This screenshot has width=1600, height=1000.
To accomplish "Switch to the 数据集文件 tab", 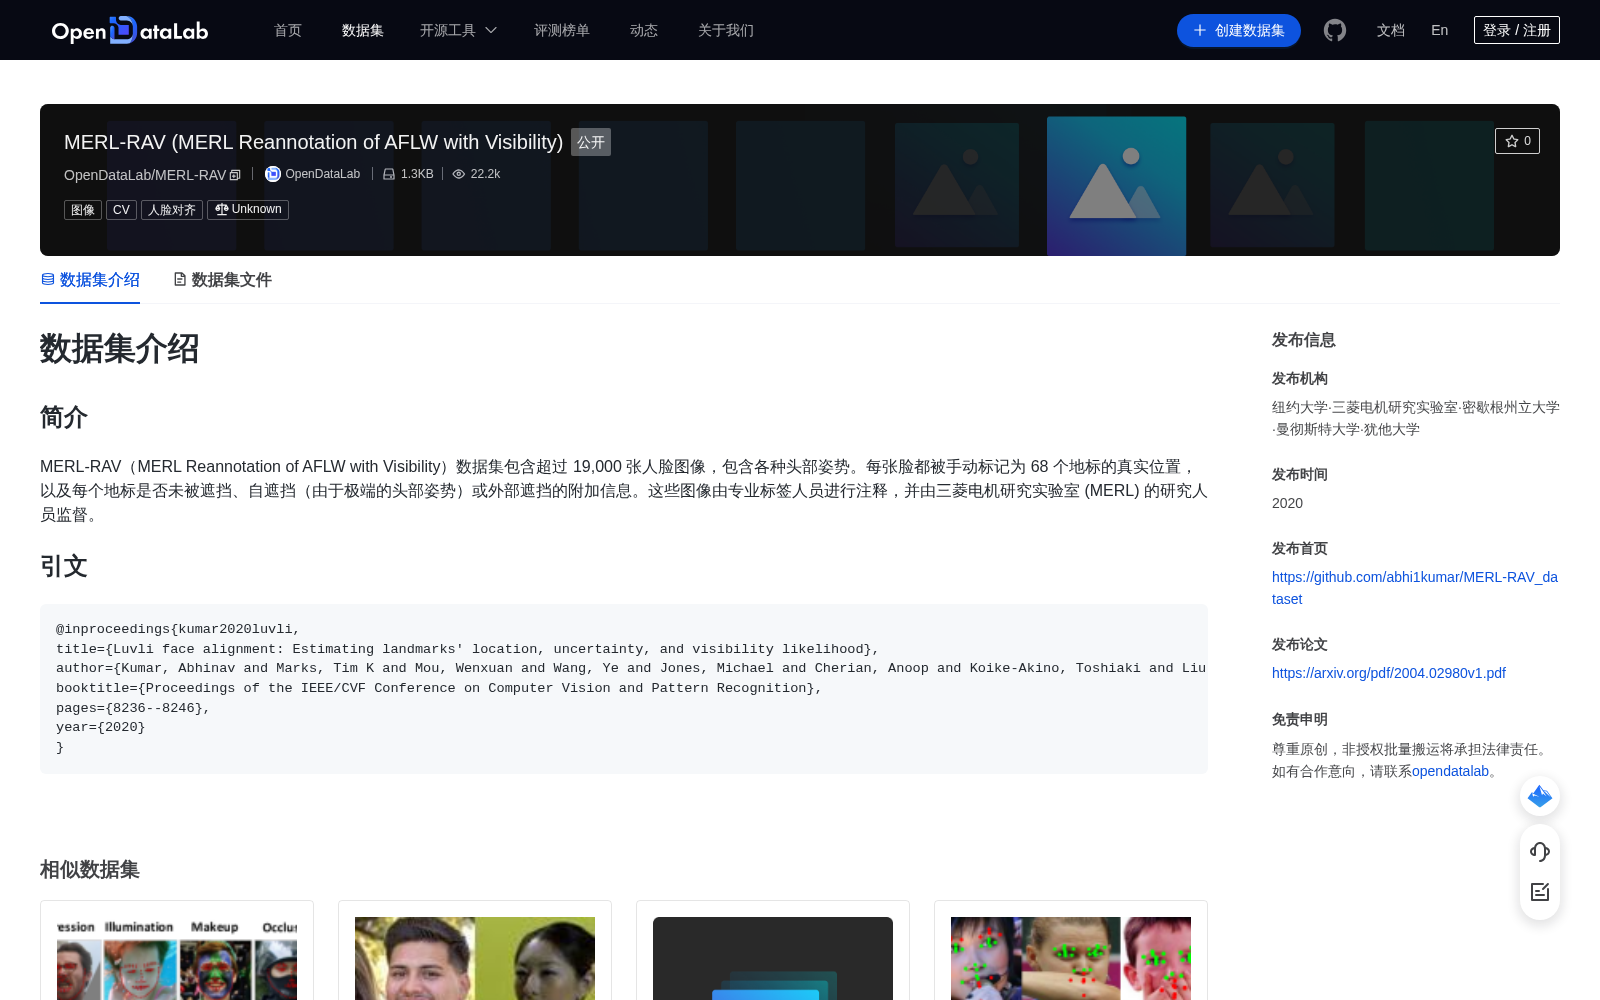I will pos(222,280).
